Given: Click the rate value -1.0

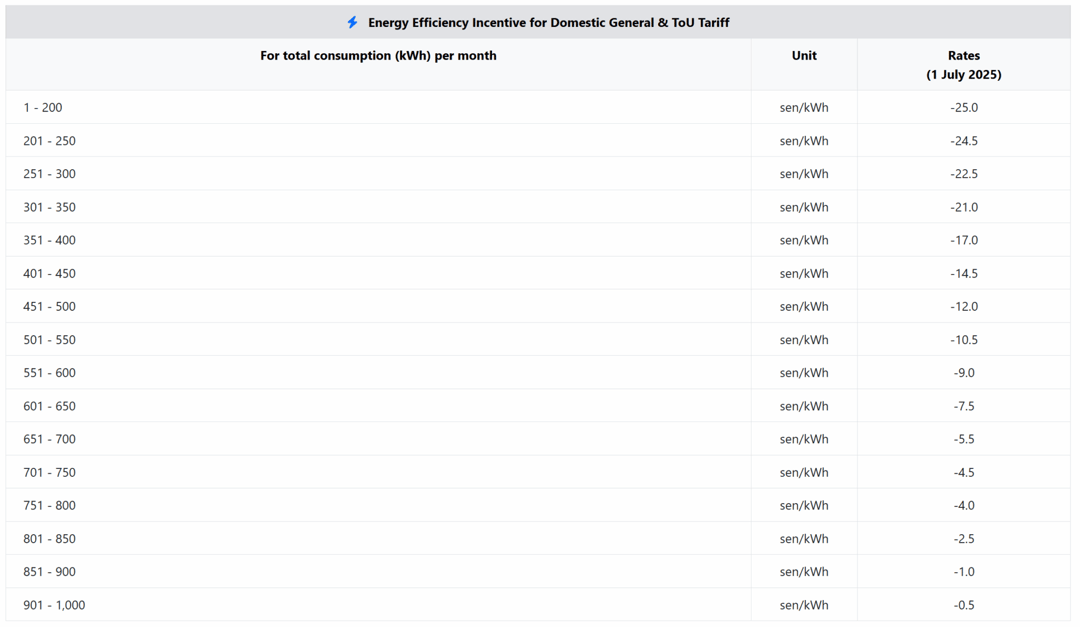Looking at the screenshot, I should pyautogui.click(x=964, y=571).
